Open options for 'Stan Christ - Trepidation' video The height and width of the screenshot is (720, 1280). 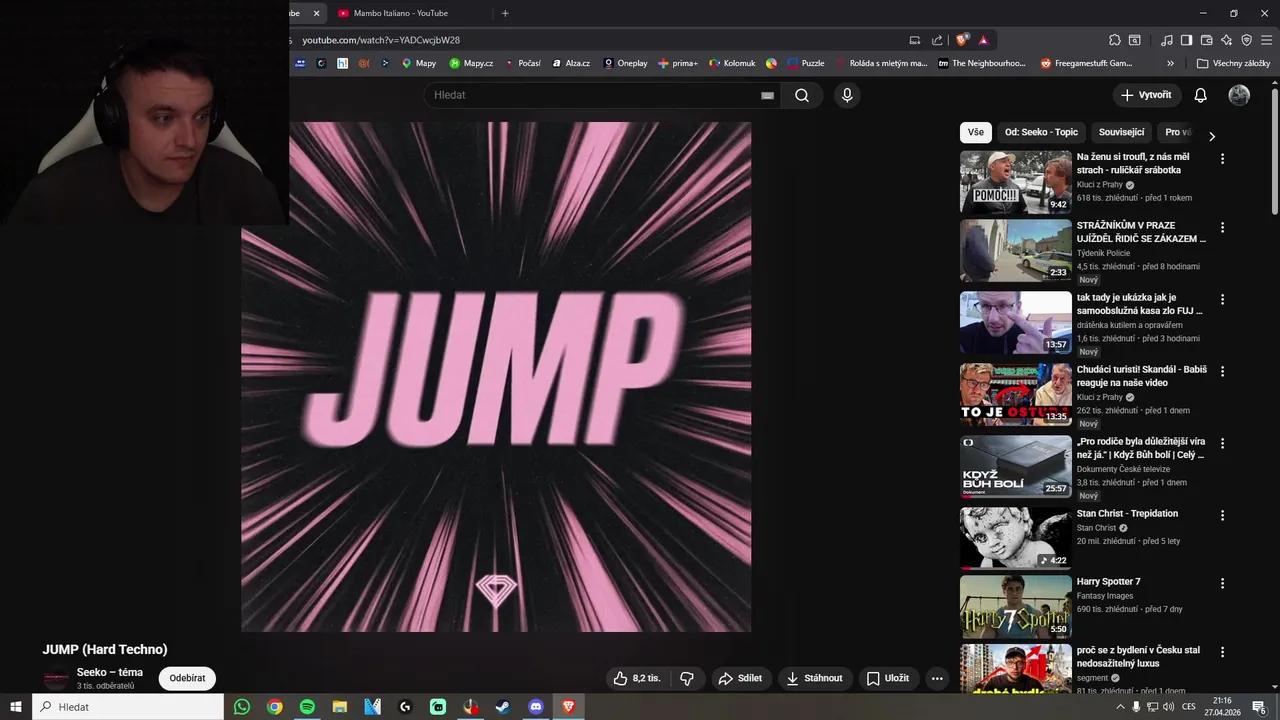point(1222,515)
